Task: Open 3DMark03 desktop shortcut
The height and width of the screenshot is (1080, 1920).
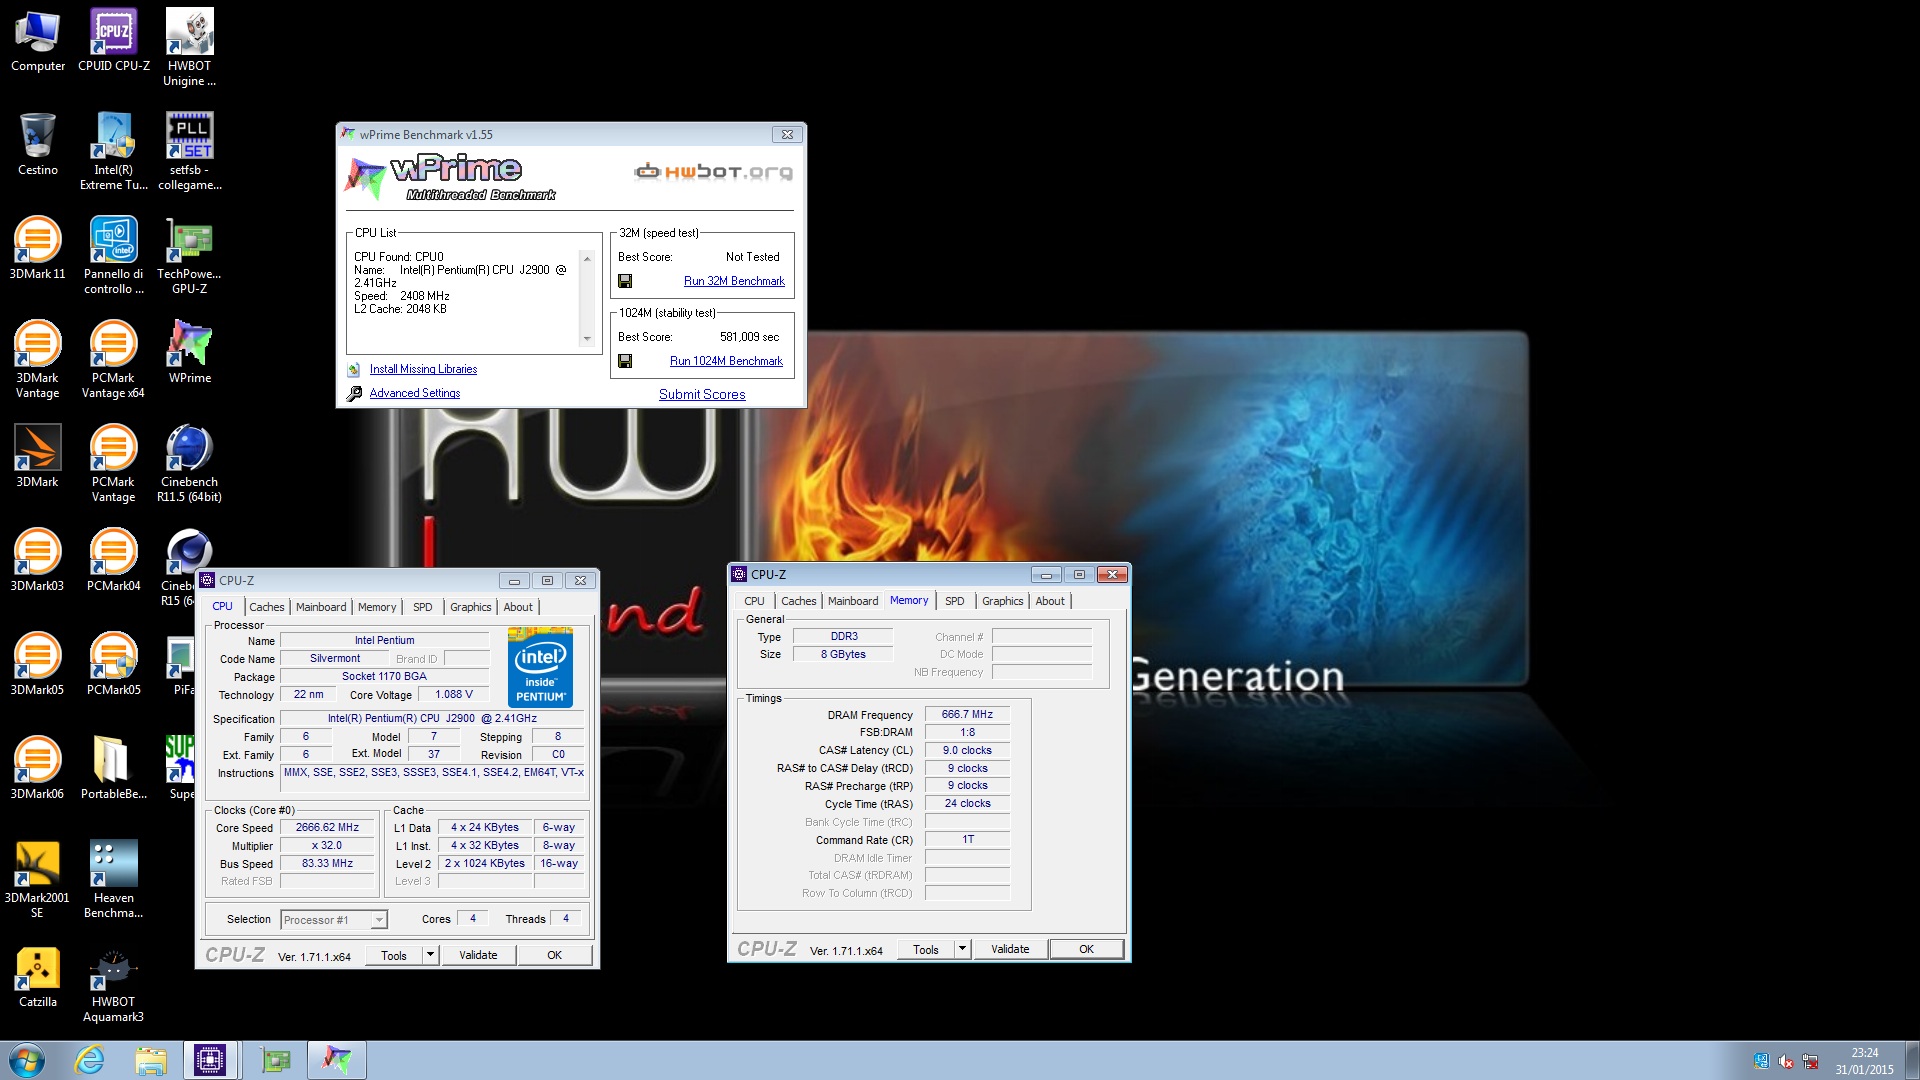Action: tap(38, 560)
